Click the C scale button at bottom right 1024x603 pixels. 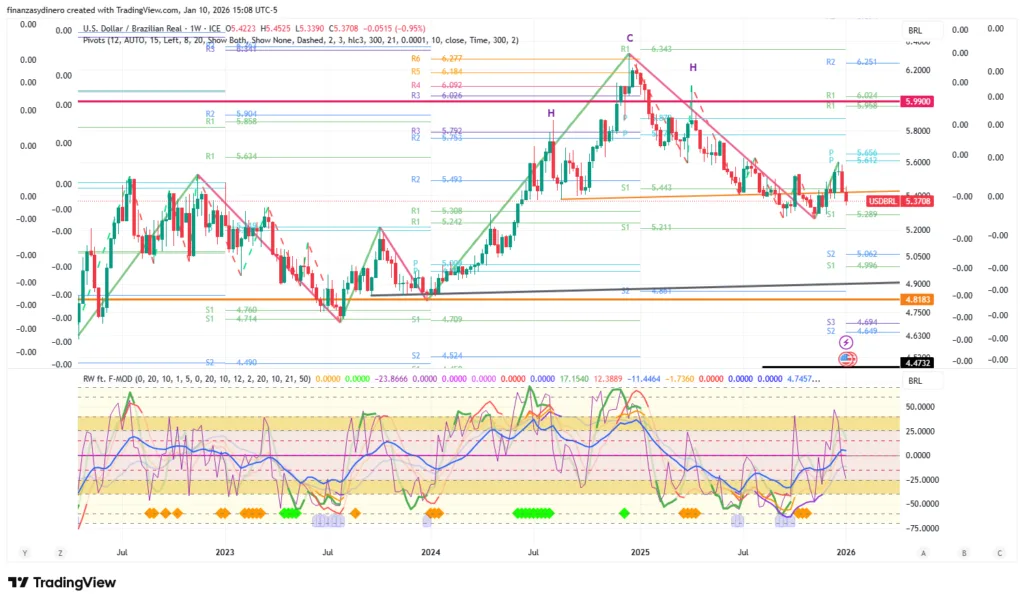point(997,552)
